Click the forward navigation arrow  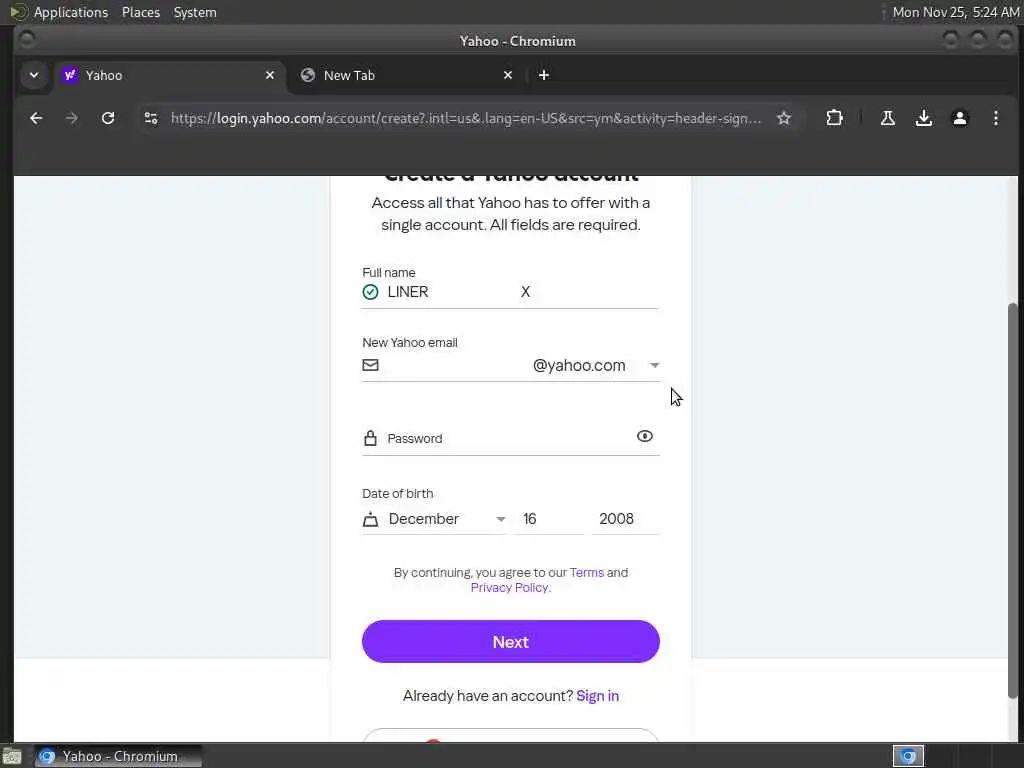(x=72, y=118)
